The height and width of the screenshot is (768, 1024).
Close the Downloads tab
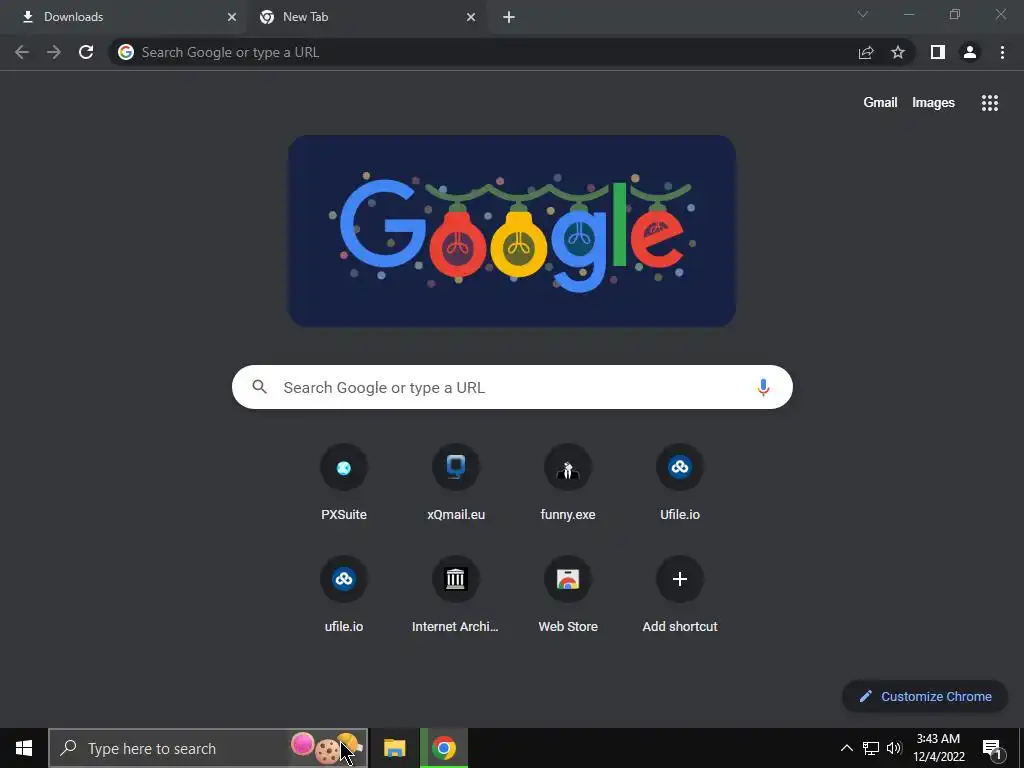pos(232,17)
